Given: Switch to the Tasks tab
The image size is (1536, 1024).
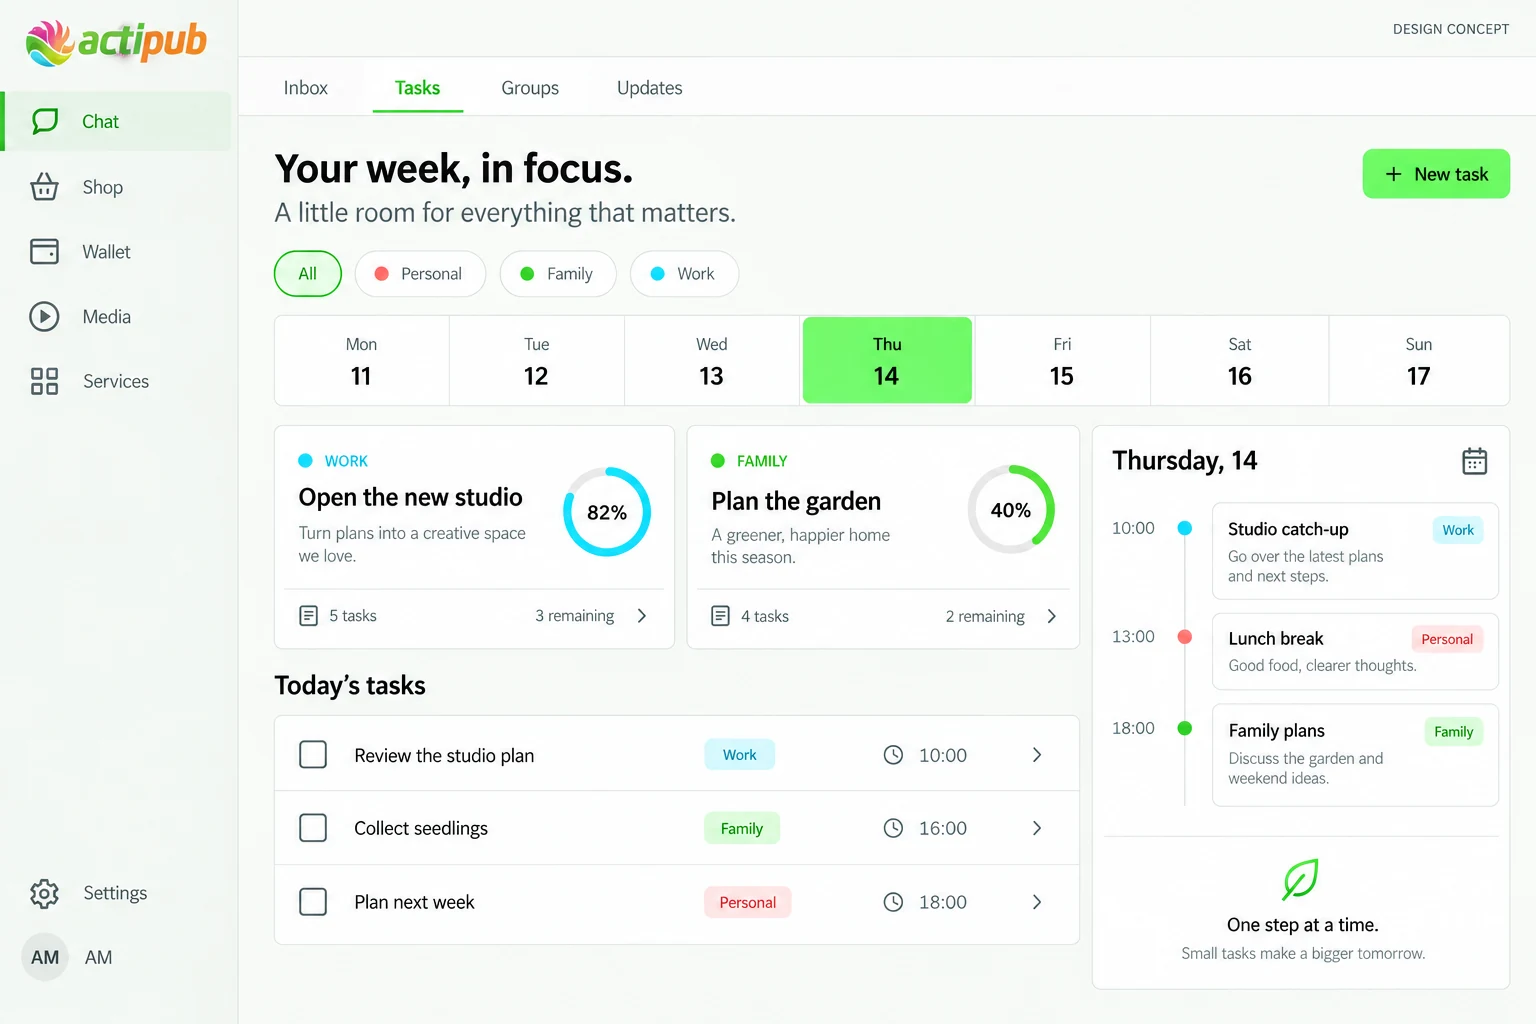Looking at the screenshot, I should 418,88.
